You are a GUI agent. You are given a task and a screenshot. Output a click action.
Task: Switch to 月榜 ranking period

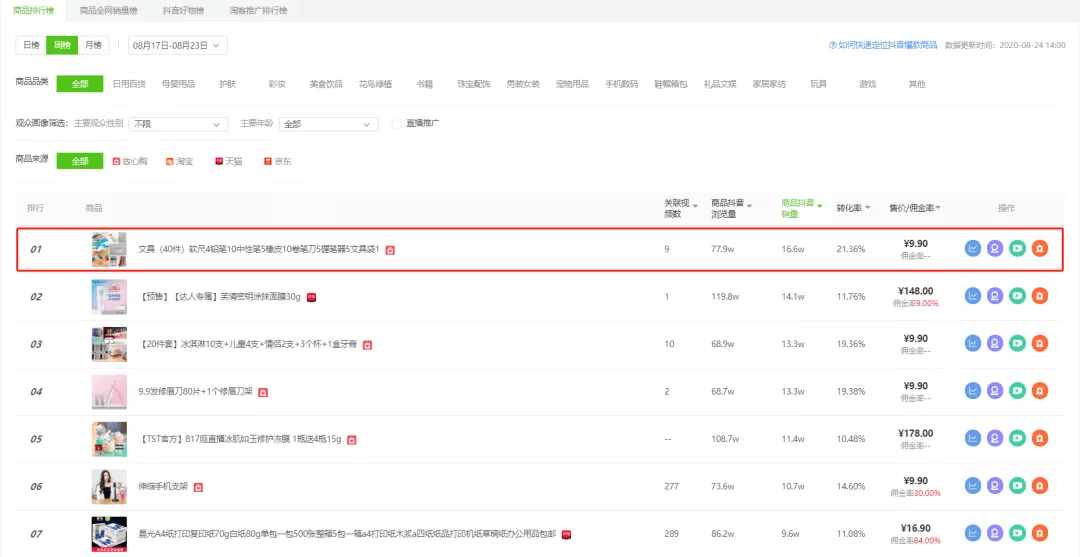92,45
